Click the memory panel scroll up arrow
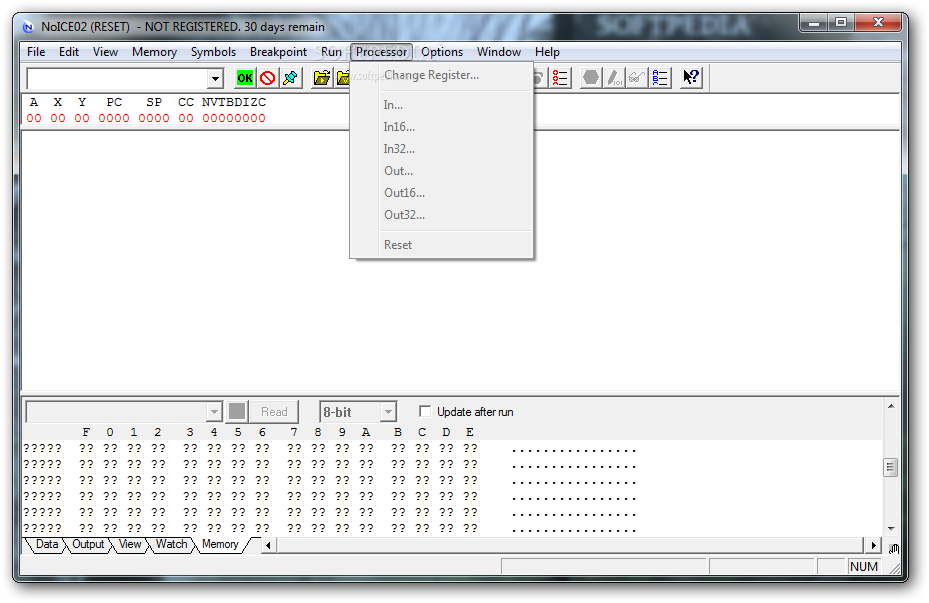929x603 pixels. click(890, 406)
